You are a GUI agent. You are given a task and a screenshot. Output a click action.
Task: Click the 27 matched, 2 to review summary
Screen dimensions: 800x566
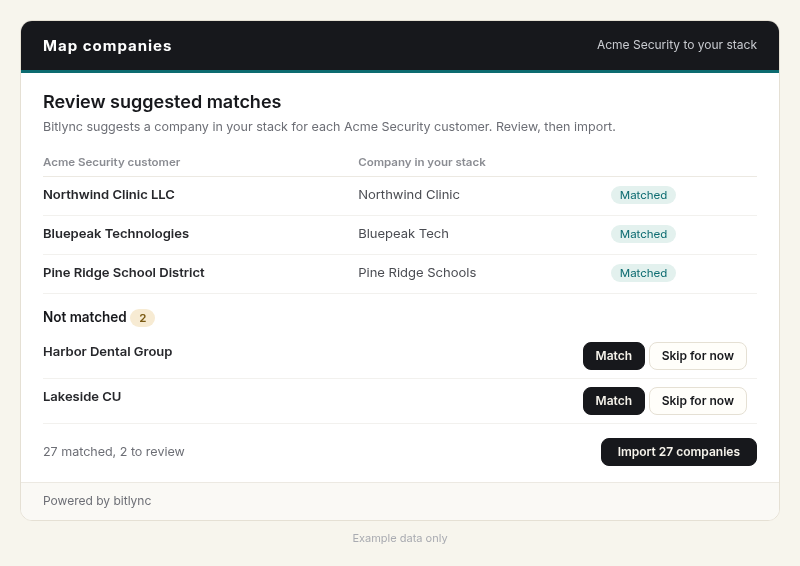[114, 452]
